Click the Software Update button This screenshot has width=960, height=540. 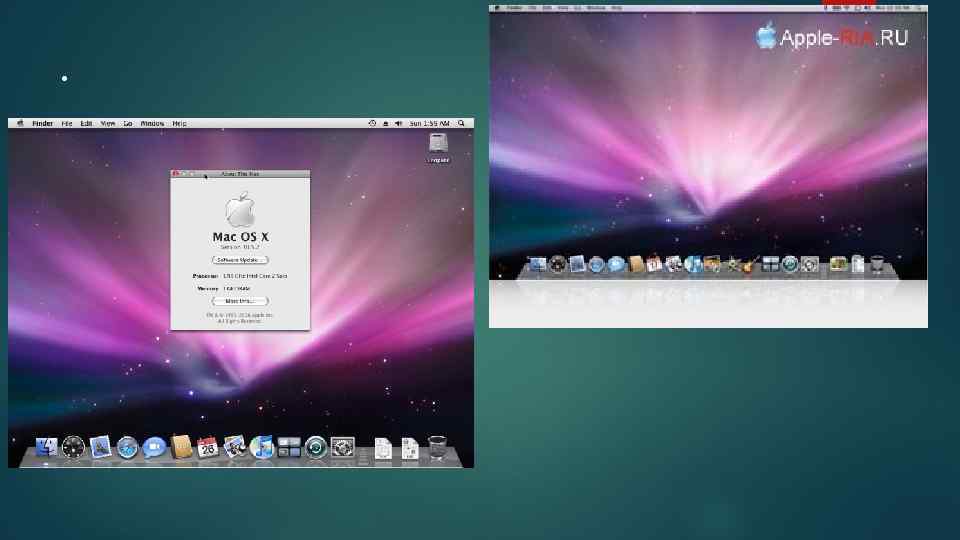click(240, 260)
